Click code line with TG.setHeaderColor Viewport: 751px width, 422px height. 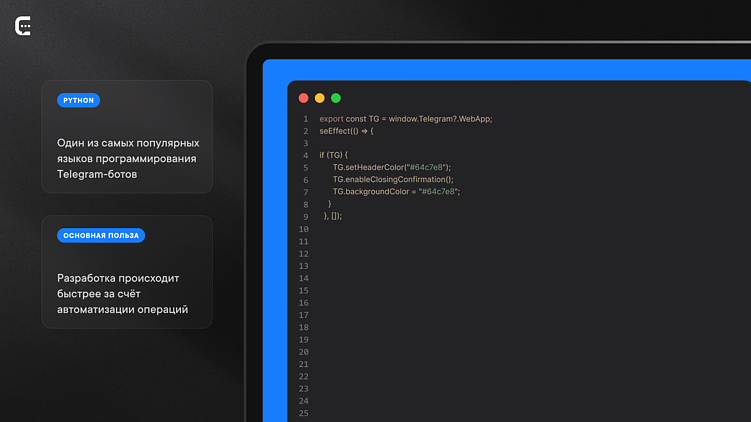pos(392,167)
